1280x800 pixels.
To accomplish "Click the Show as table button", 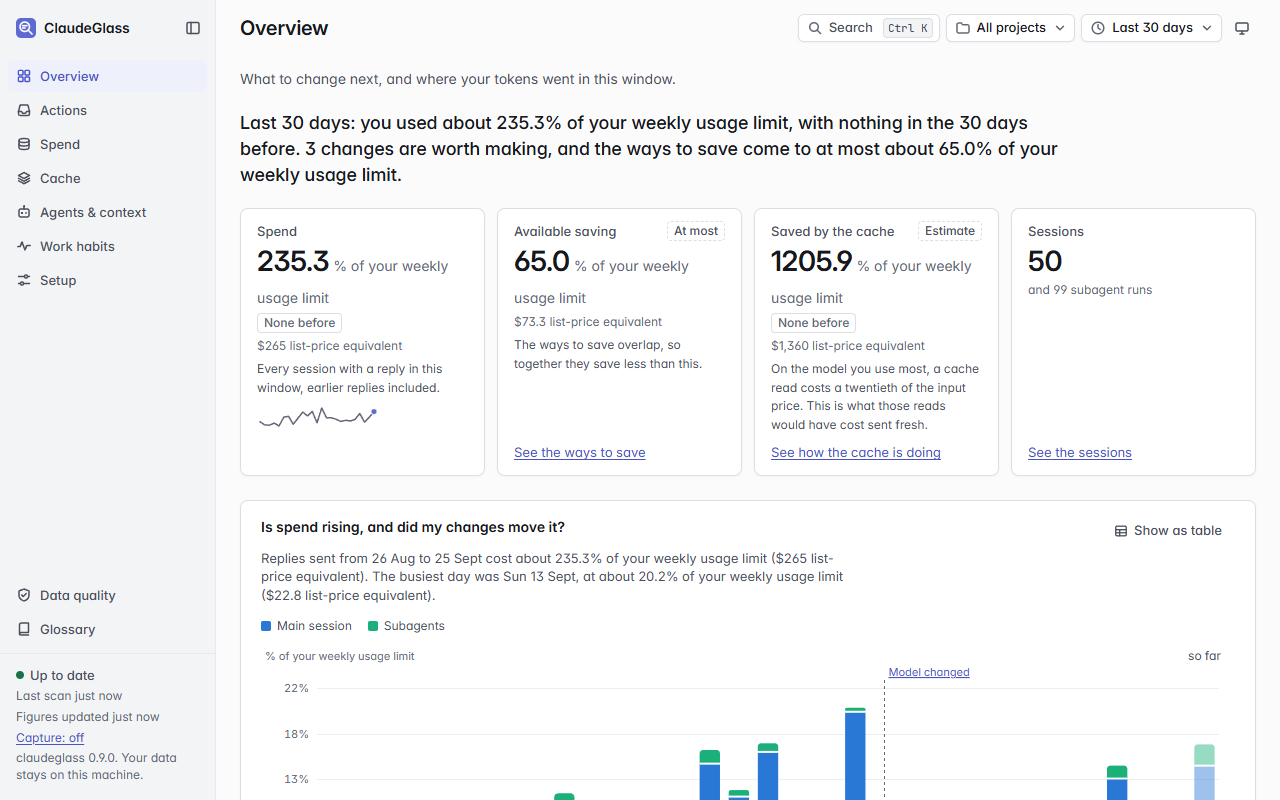I will tap(1168, 531).
